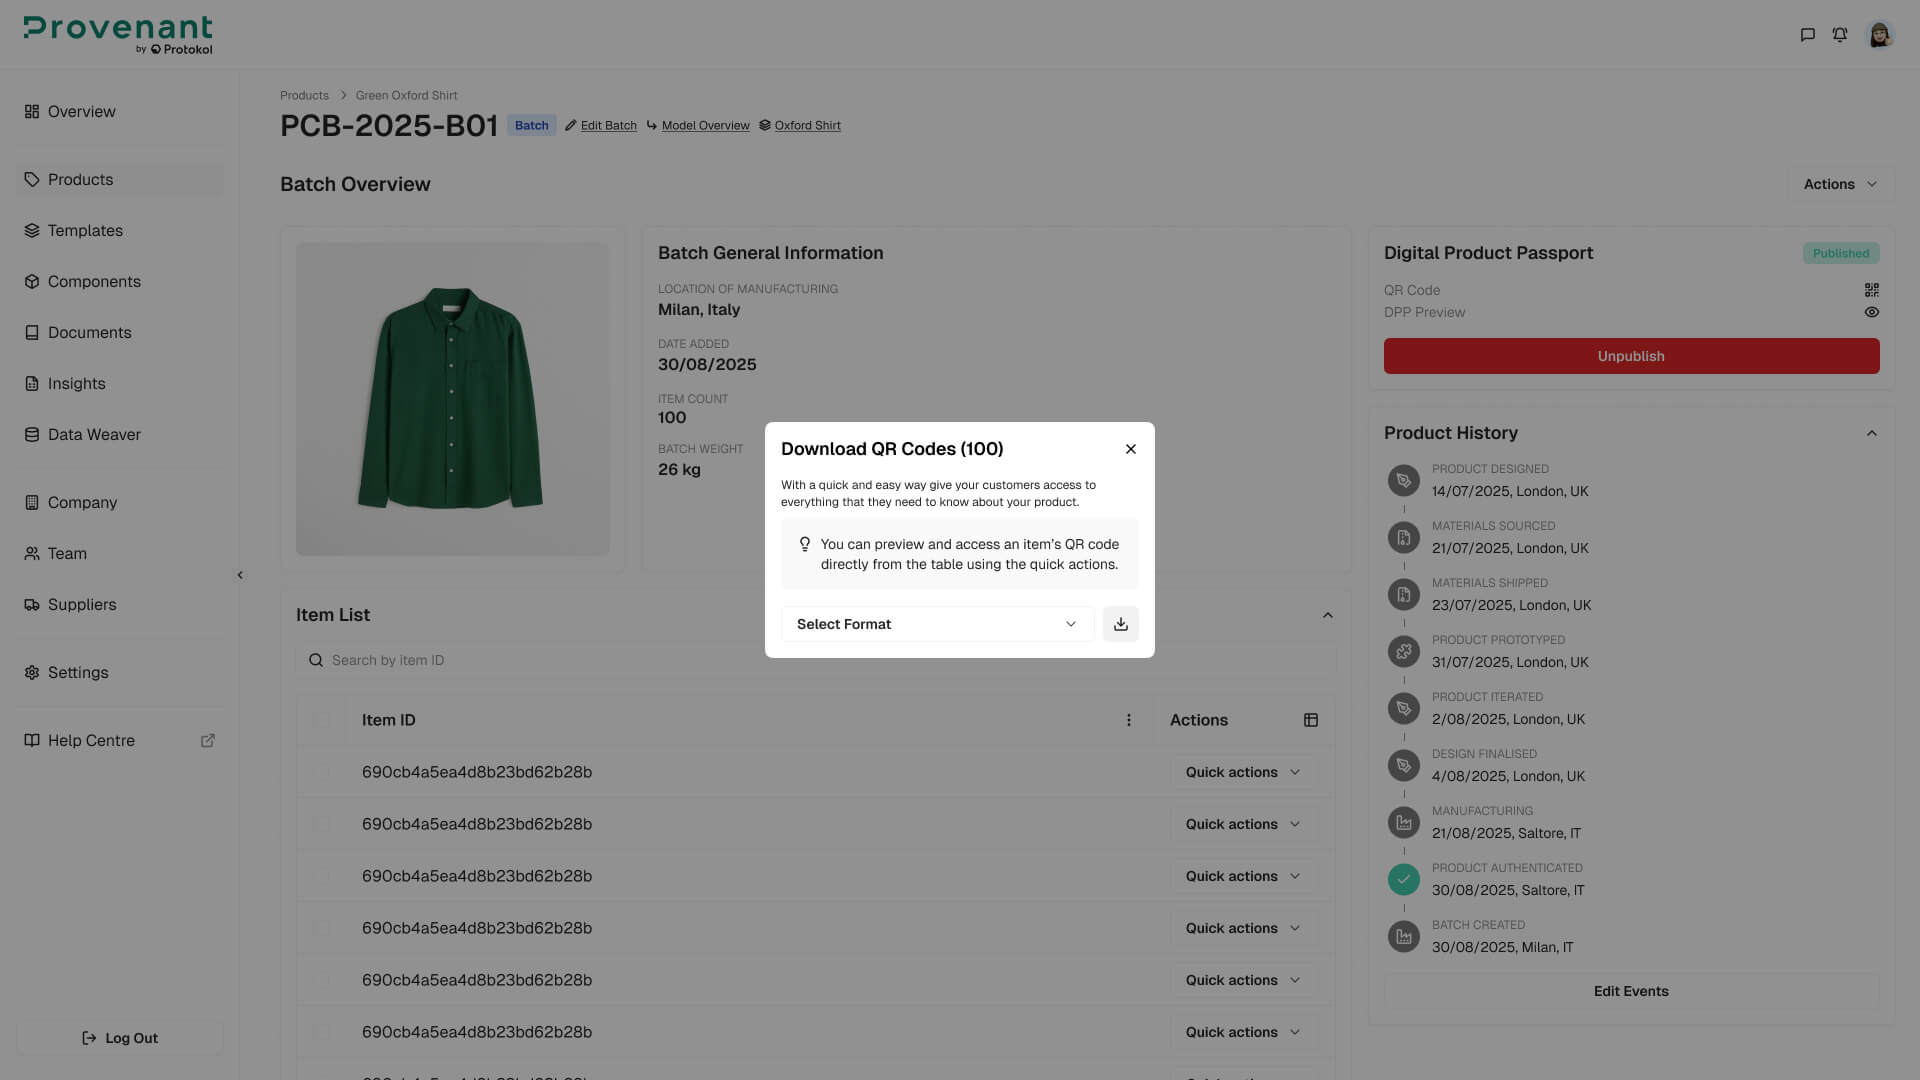1920x1080 pixels.
Task: Open the QR Code icon in passport panel
Action: [x=1871, y=290]
